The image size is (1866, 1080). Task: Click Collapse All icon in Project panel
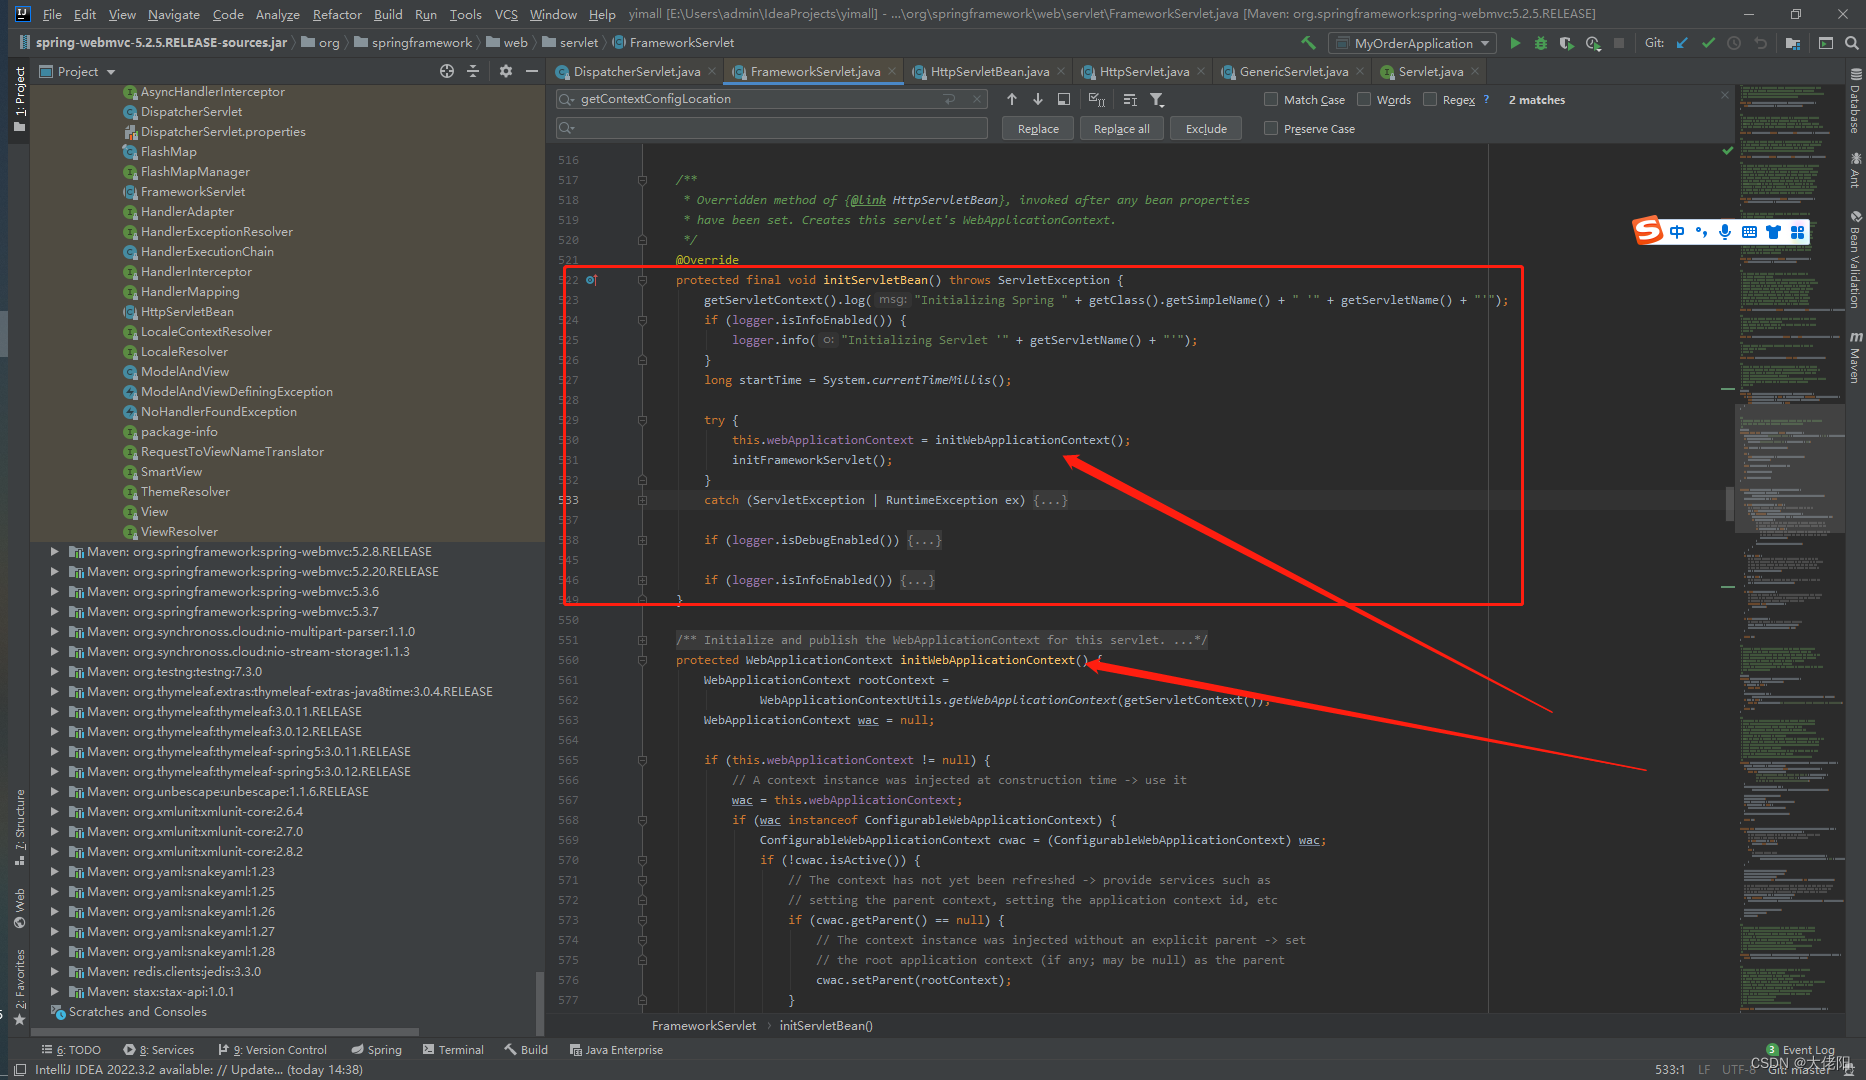coord(473,71)
